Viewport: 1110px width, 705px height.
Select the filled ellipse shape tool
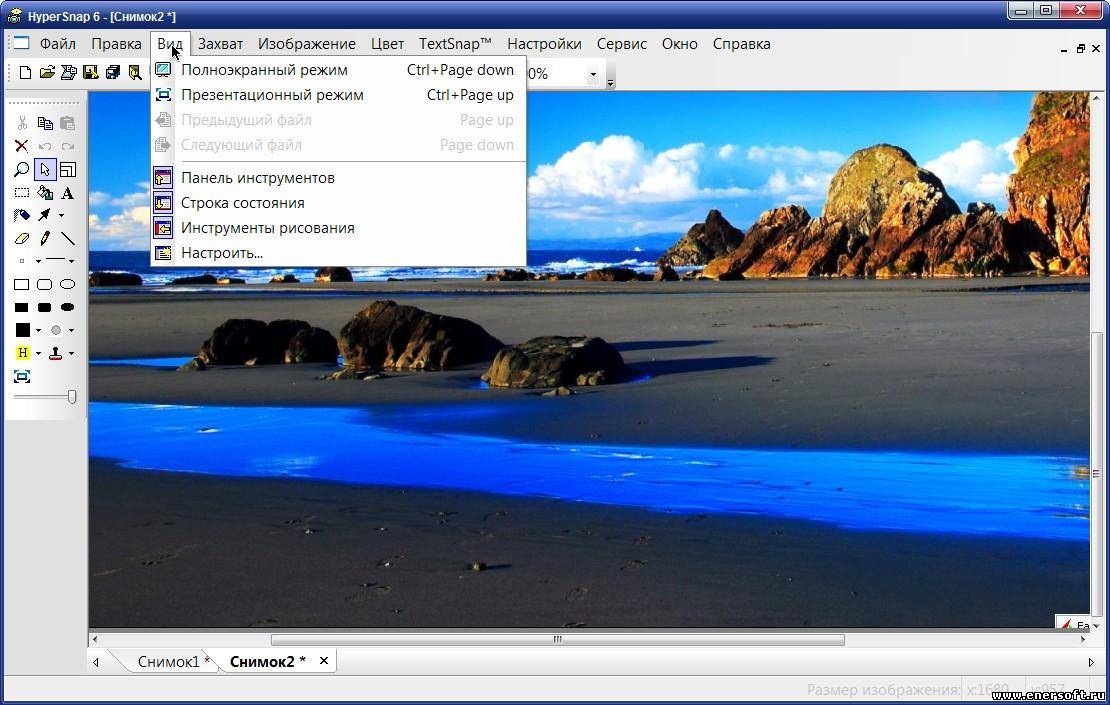pos(67,307)
